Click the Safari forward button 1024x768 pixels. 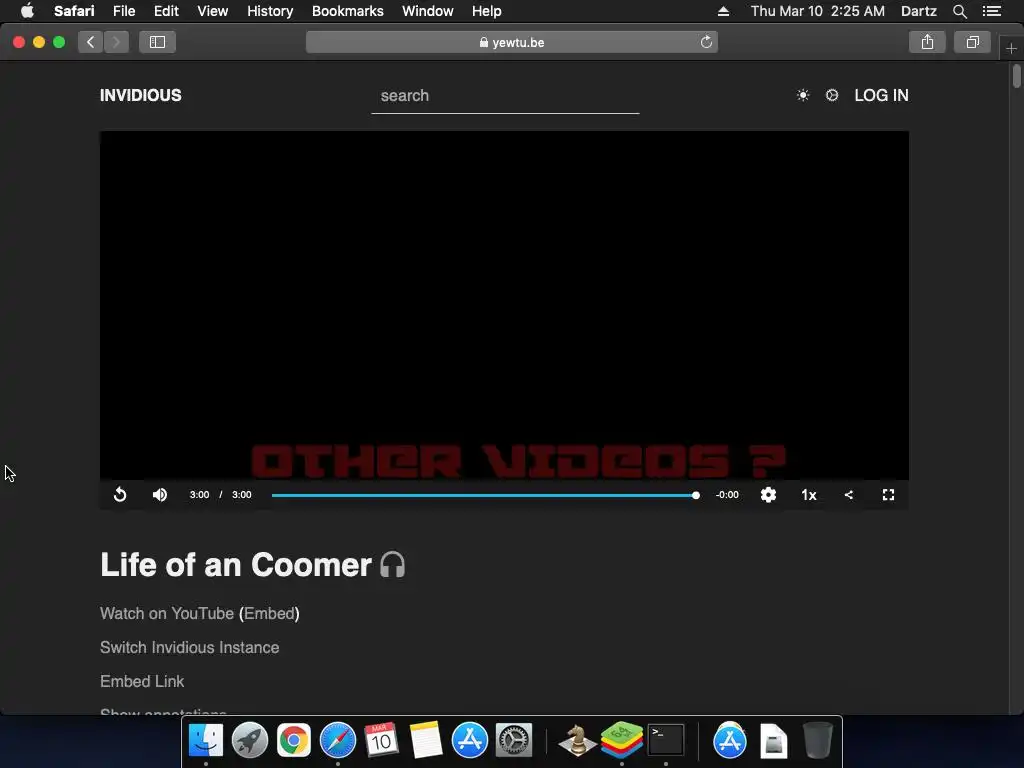point(116,42)
